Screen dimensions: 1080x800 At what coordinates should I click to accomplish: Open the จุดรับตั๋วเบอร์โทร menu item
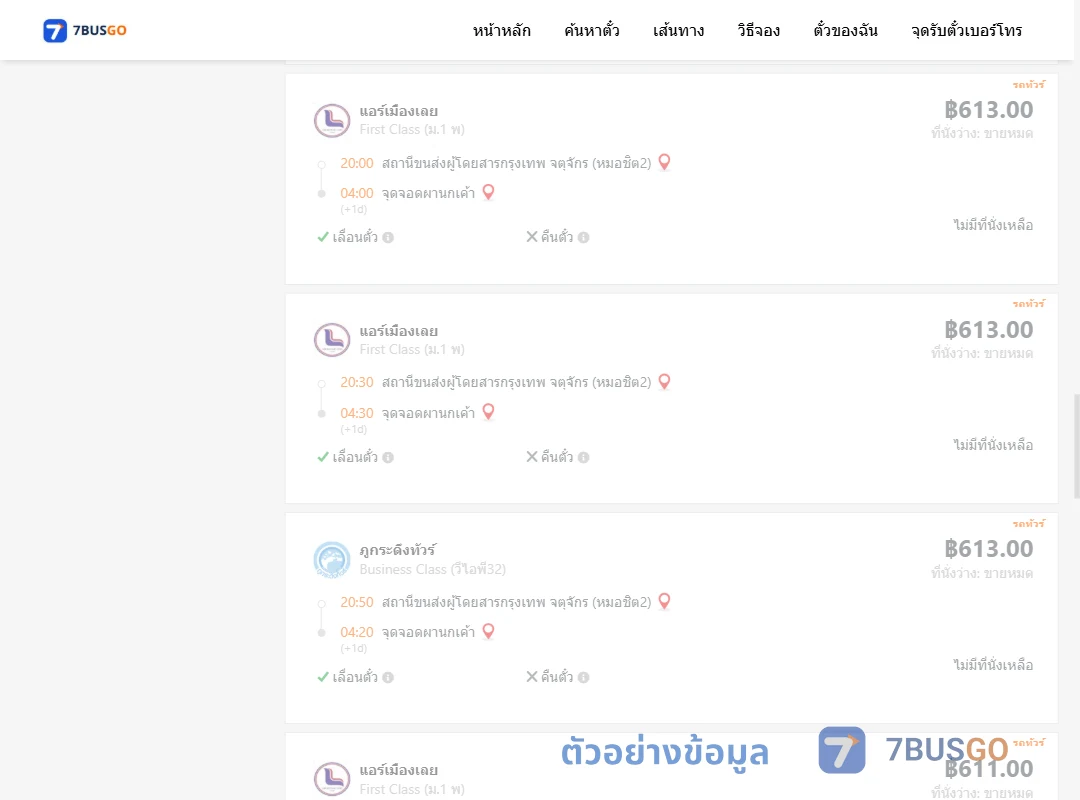pos(966,30)
